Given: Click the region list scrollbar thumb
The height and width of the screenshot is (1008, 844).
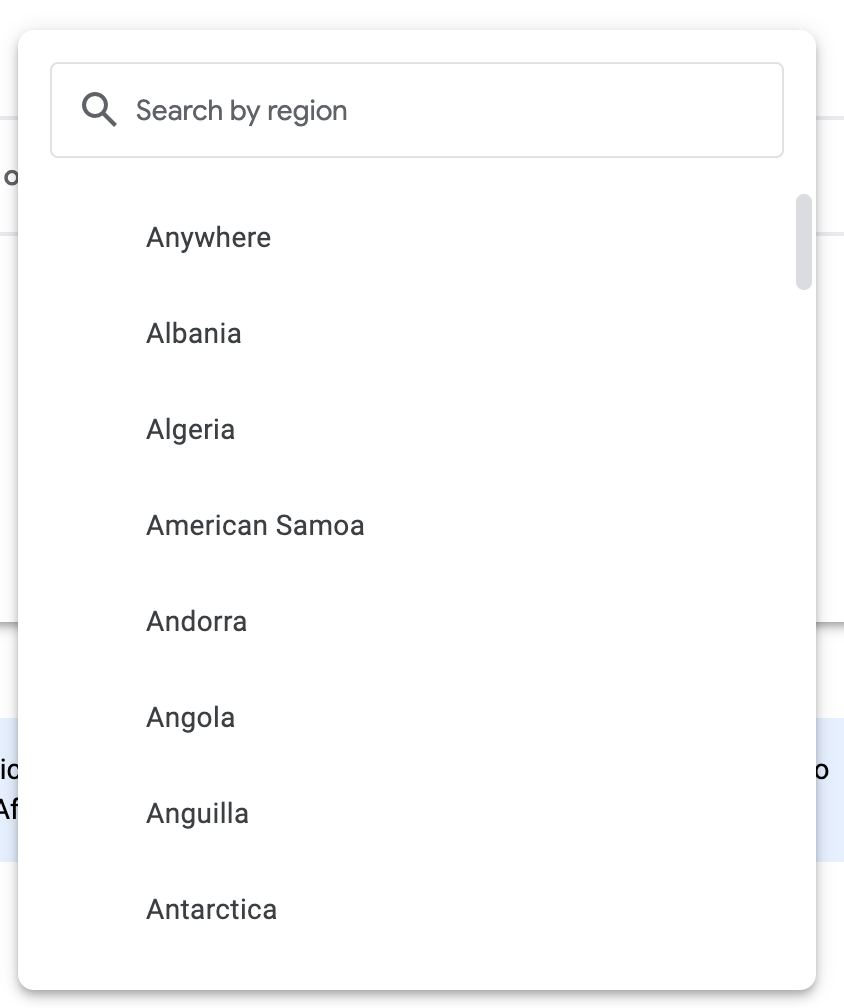Looking at the screenshot, I should (x=804, y=241).
